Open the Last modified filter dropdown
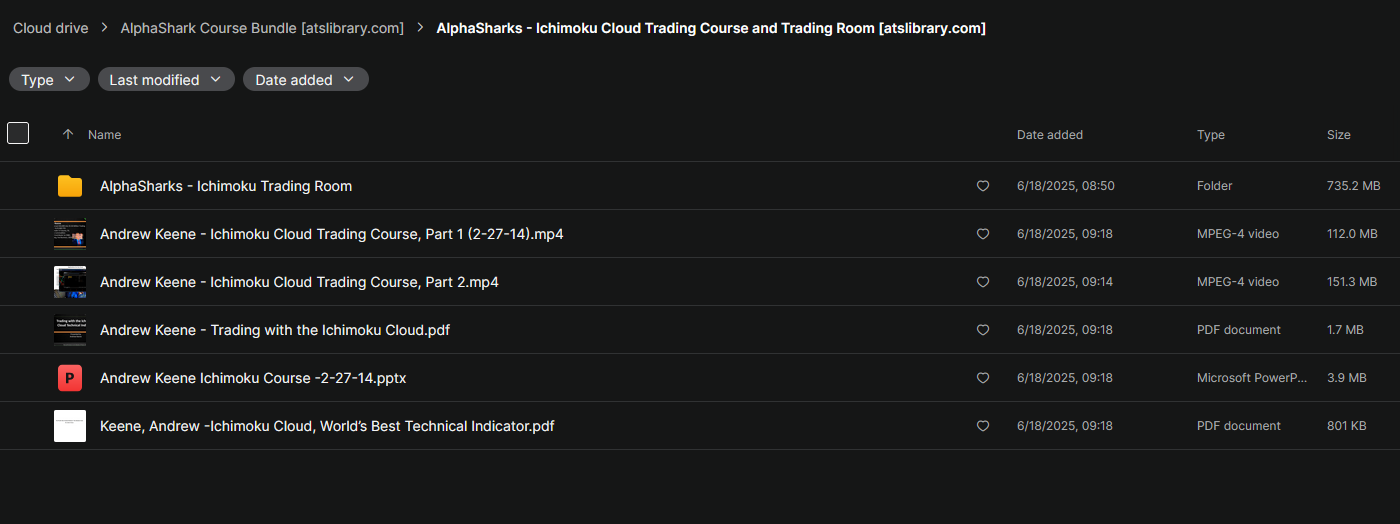This screenshot has height=524, width=1400. tap(166, 80)
